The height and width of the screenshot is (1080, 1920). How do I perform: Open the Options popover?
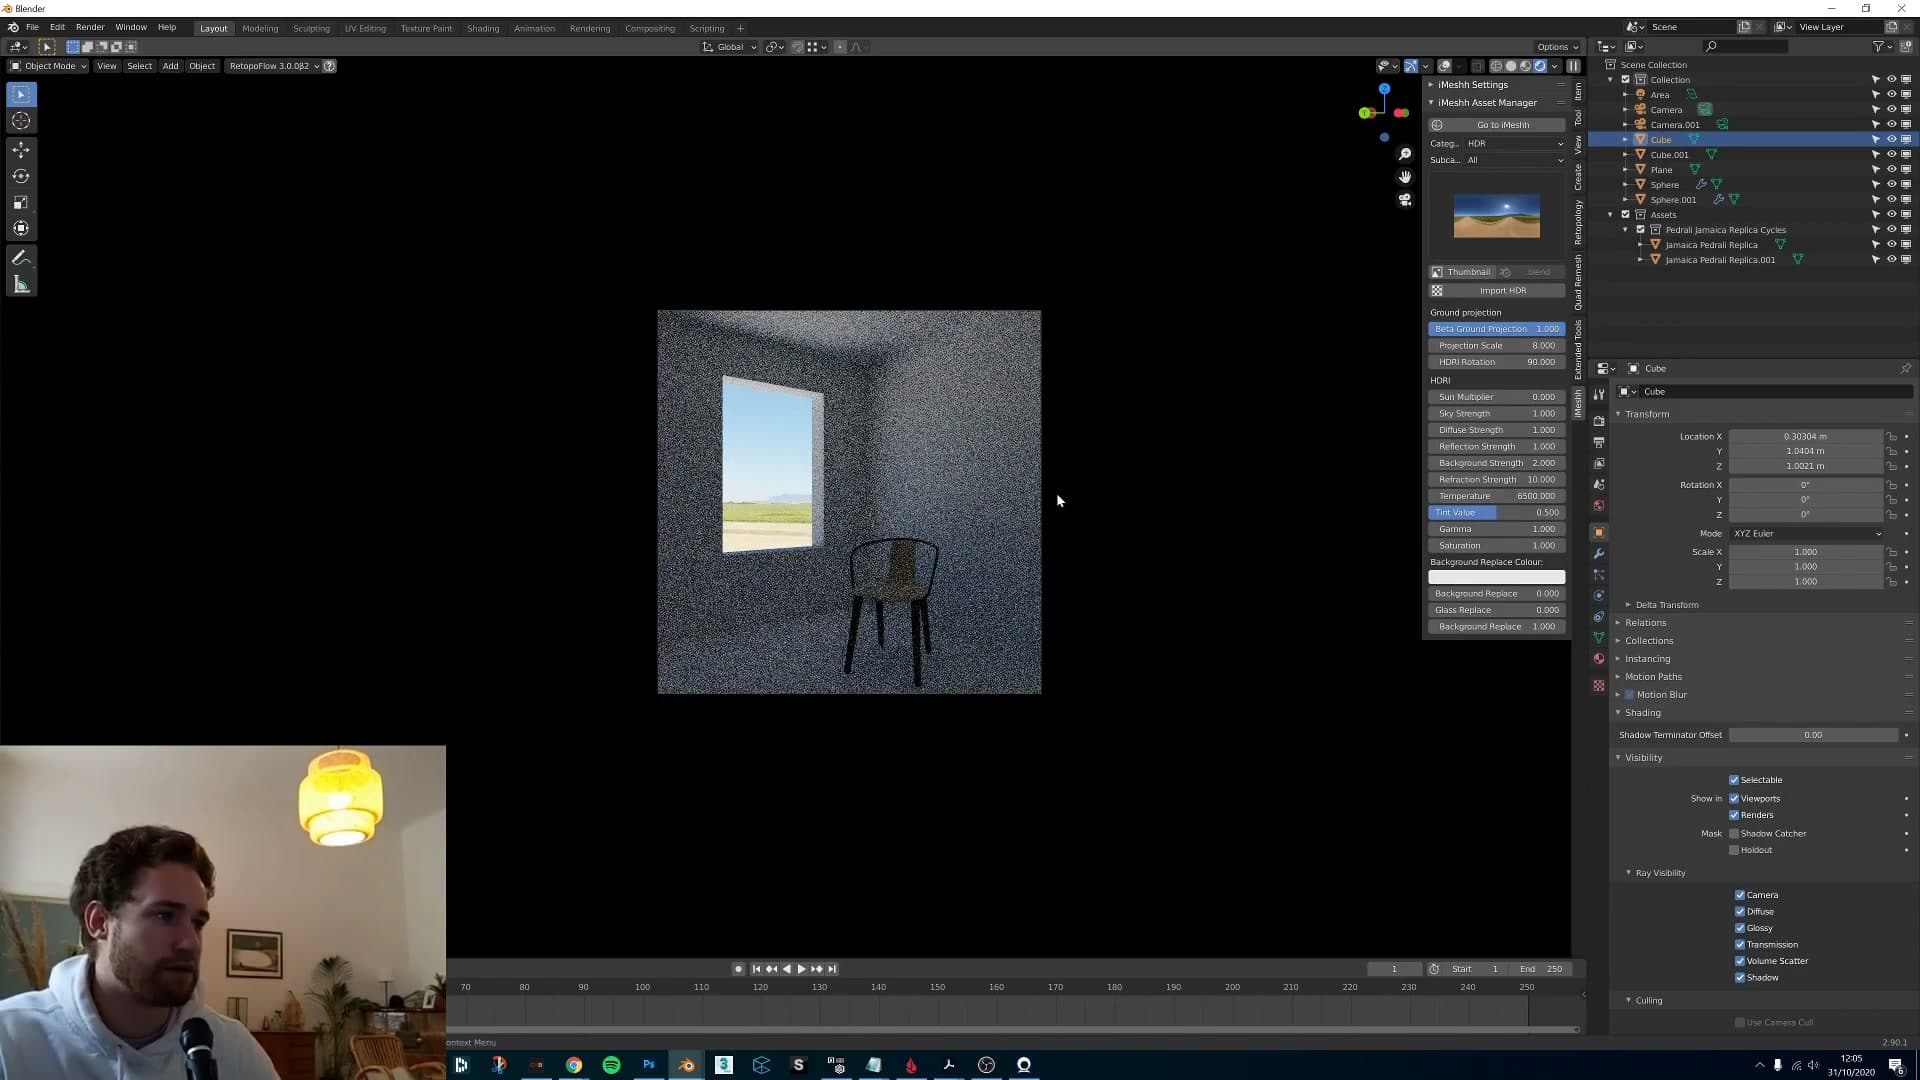pos(1557,47)
